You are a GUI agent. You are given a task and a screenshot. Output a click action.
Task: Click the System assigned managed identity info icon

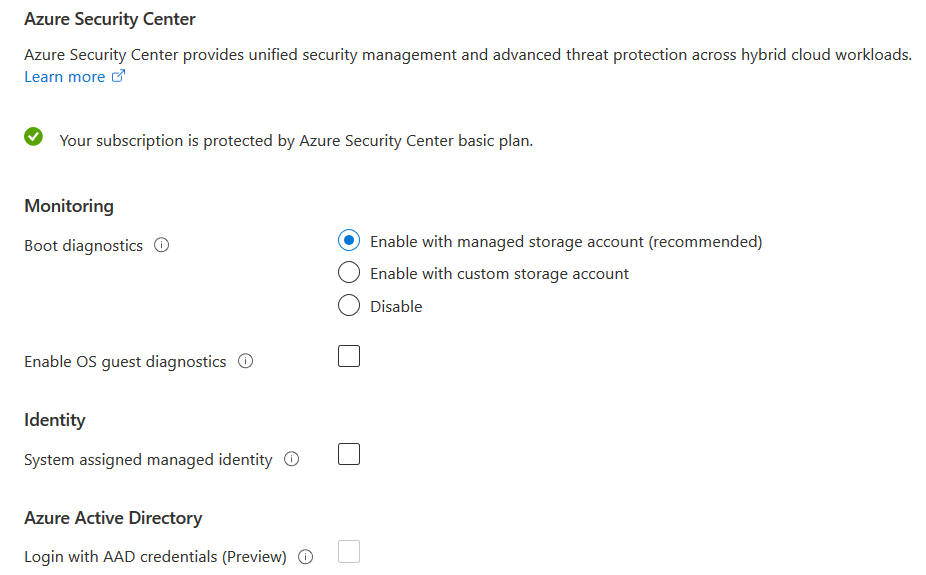292,459
